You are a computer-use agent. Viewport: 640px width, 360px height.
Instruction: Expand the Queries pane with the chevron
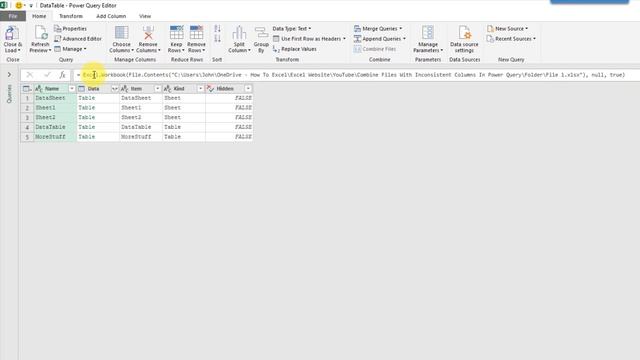coord(9,75)
